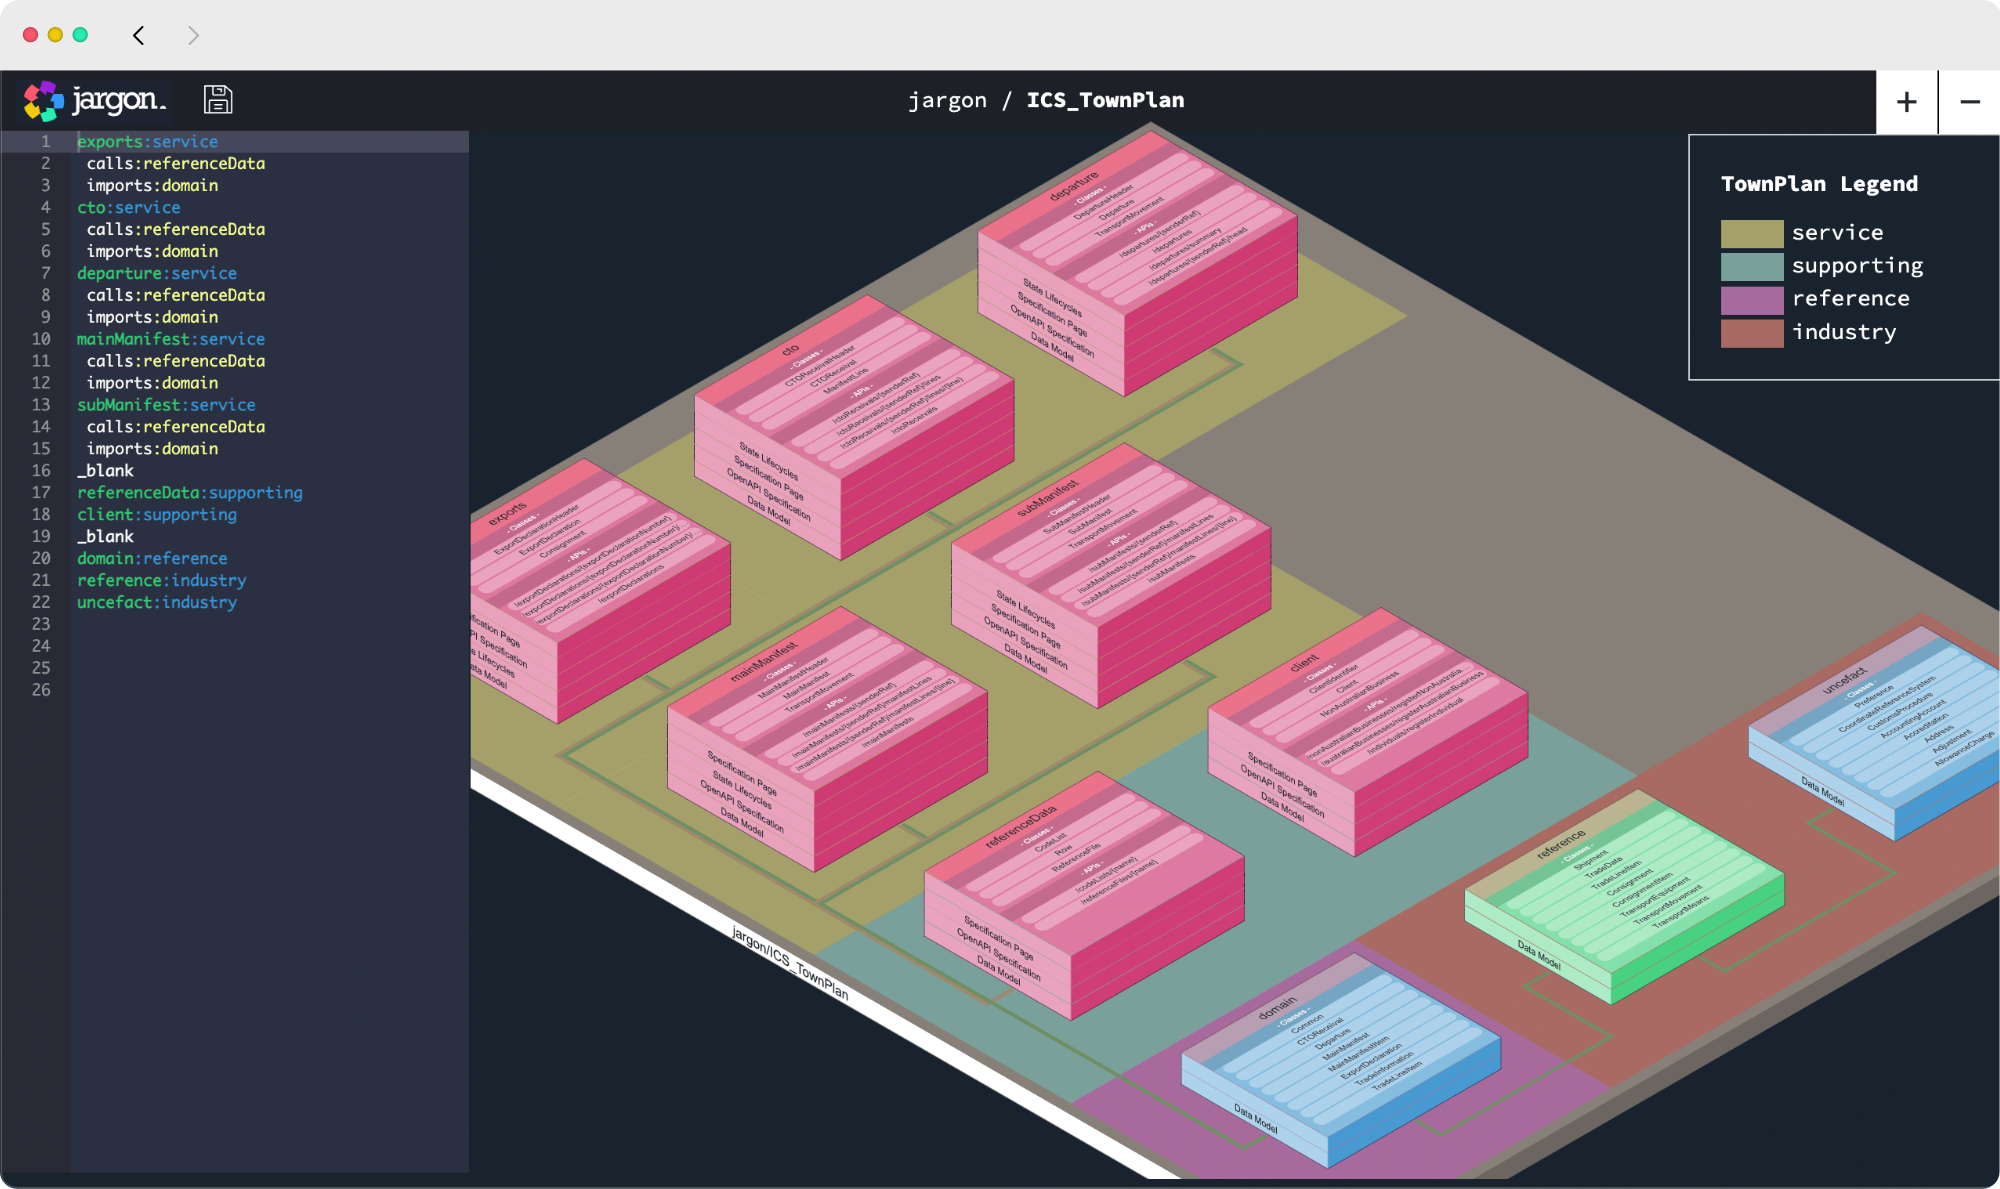The image size is (2000, 1189).
Task: Click the ICS_TownPlan title
Action: [x=1105, y=100]
